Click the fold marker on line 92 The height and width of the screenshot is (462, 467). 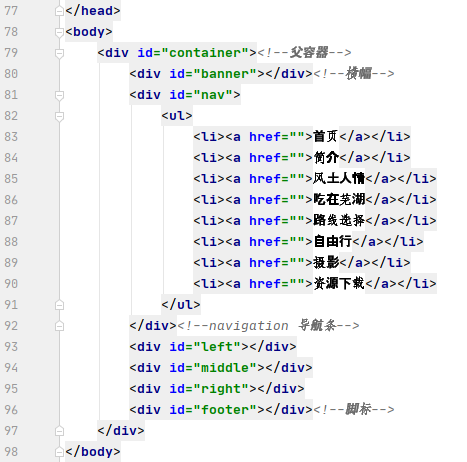[59, 326]
